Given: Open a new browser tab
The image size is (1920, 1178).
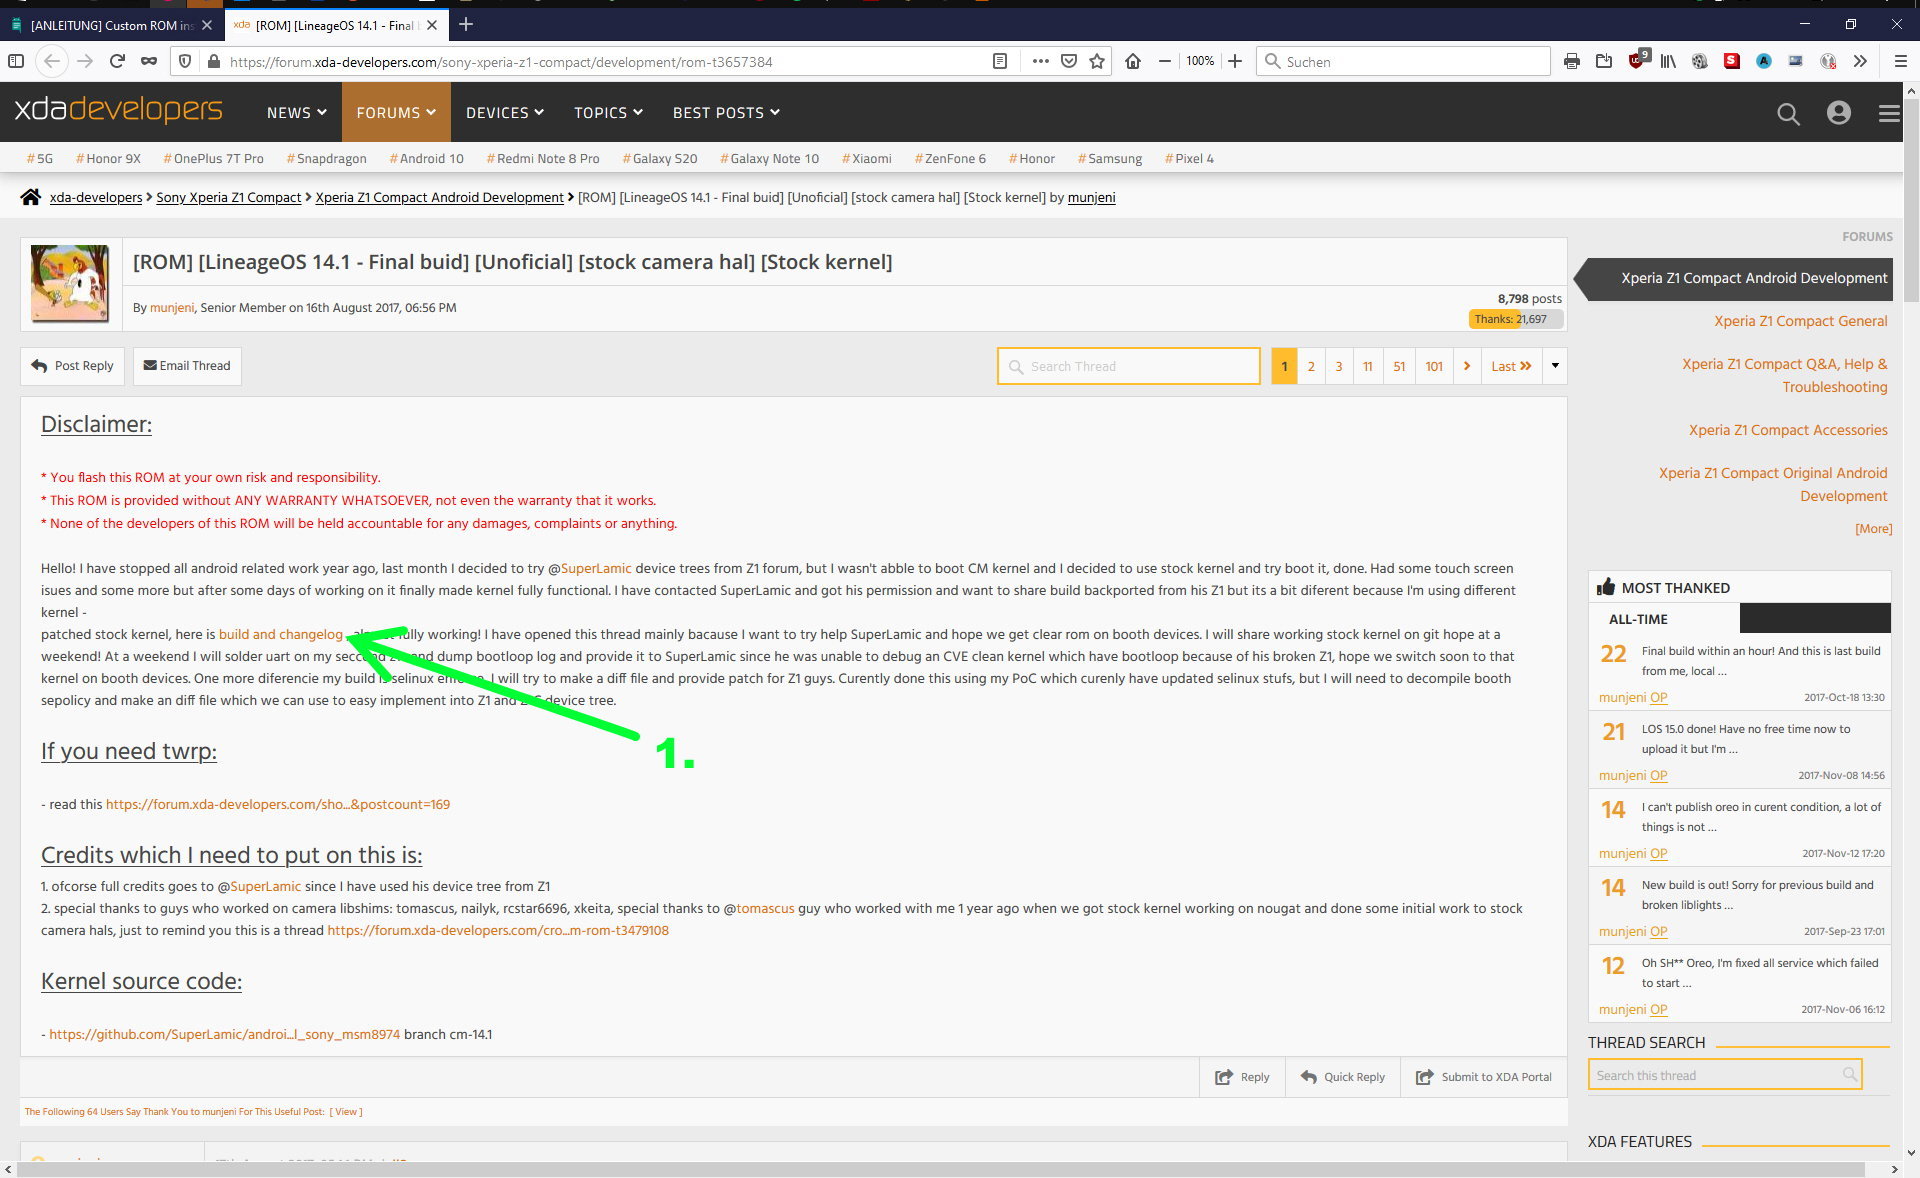Looking at the screenshot, I should 466,24.
